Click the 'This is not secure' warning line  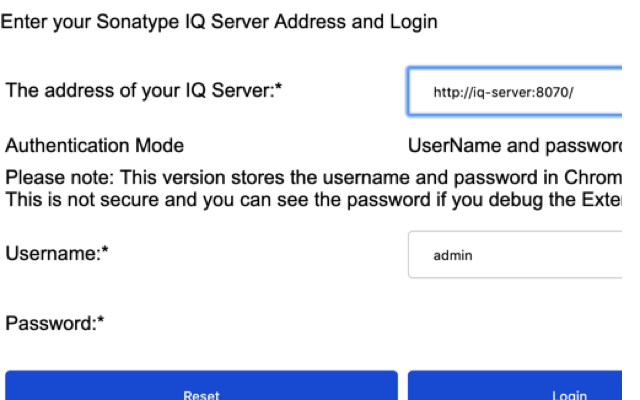tap(313, 200)
